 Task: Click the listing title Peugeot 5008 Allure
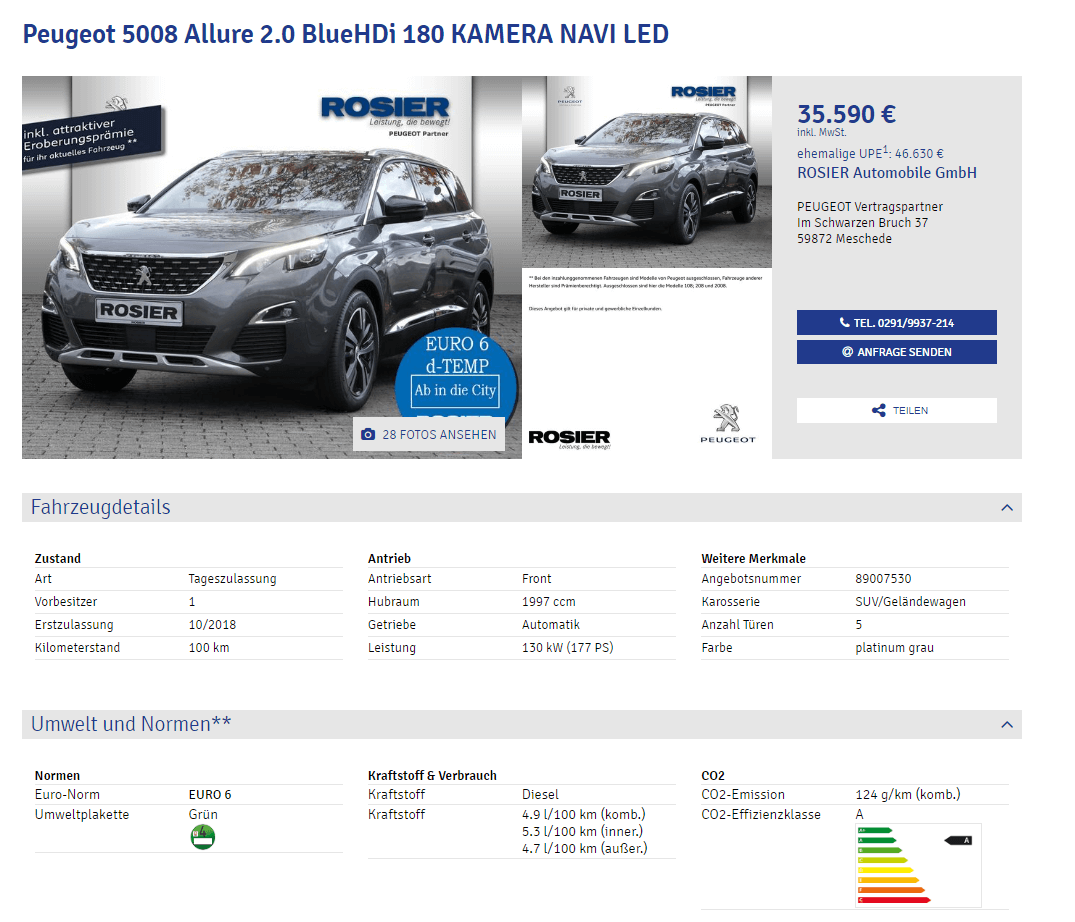click(x=346, y=34)
